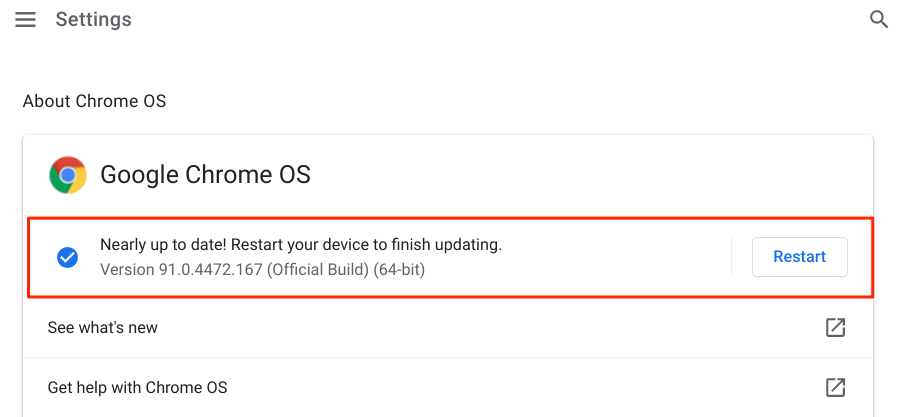Click the '(64-bit)' label
This screenshot has height=417, width=899.
(x=399, y=270)
